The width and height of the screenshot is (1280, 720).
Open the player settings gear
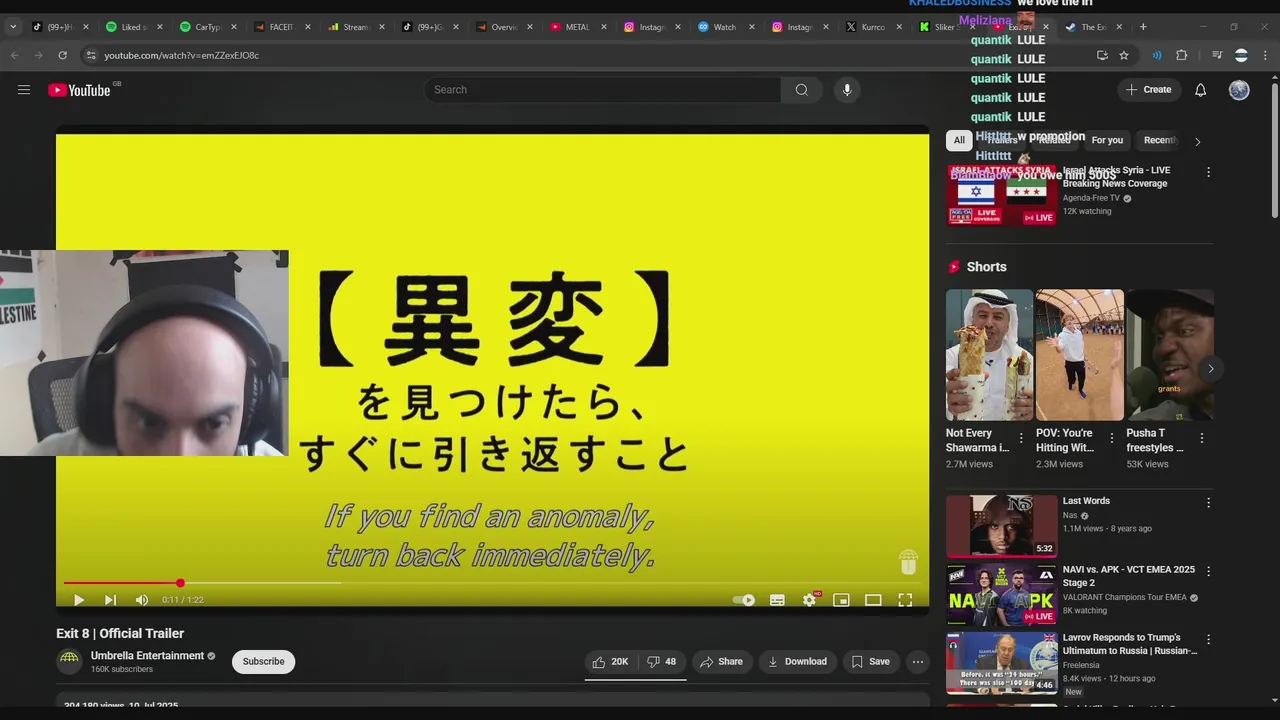pyautogui.click(x=809, y=600)
